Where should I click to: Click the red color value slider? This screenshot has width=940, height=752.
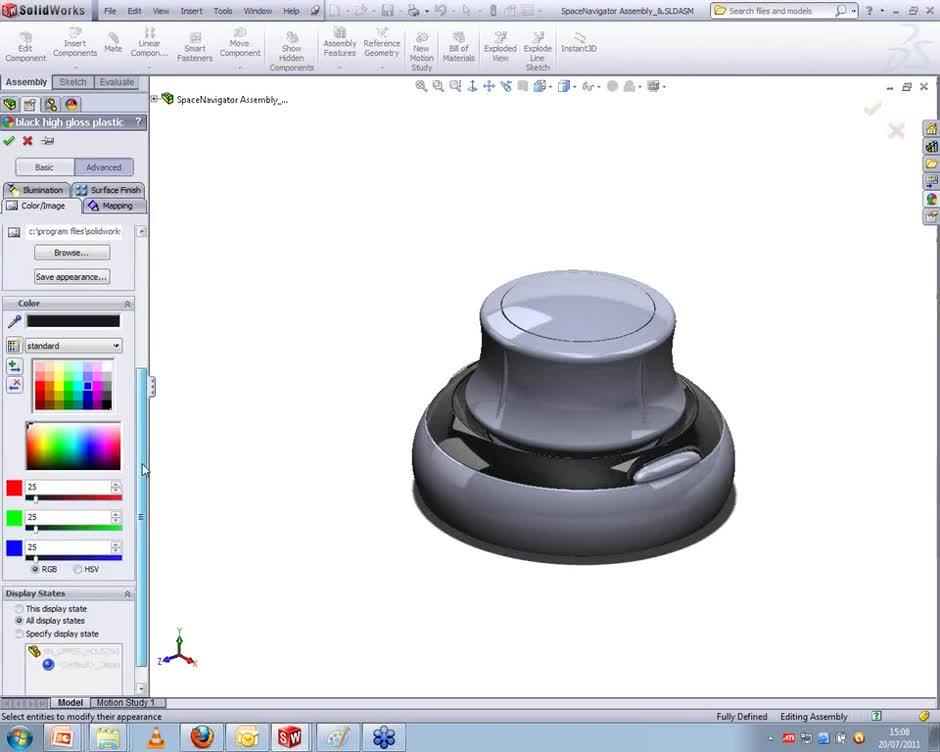(x=75, y=498)
